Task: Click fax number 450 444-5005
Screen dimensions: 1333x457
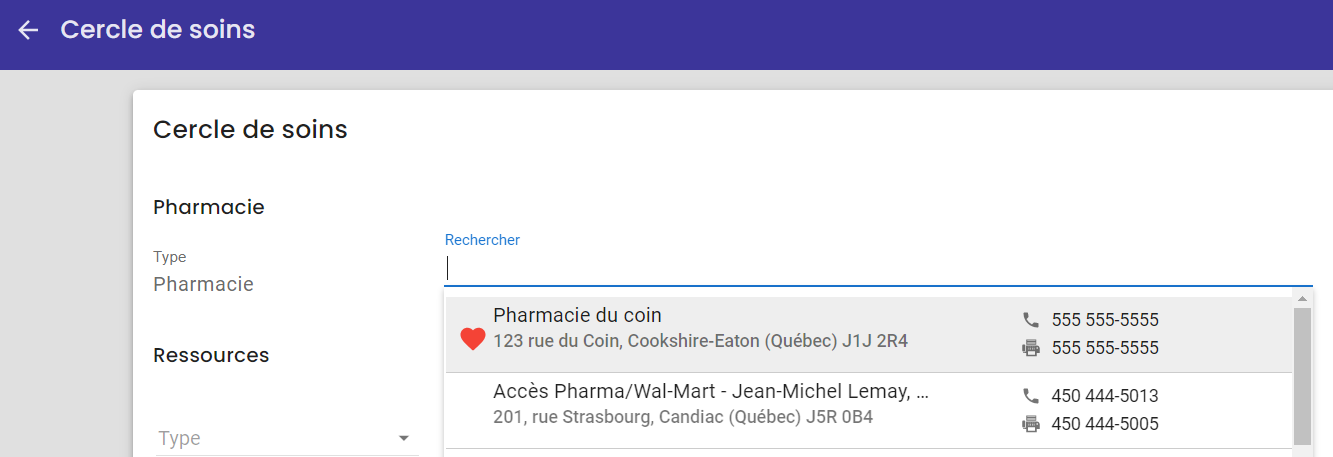Action: pyautogui.click(x=1105, y=424)
